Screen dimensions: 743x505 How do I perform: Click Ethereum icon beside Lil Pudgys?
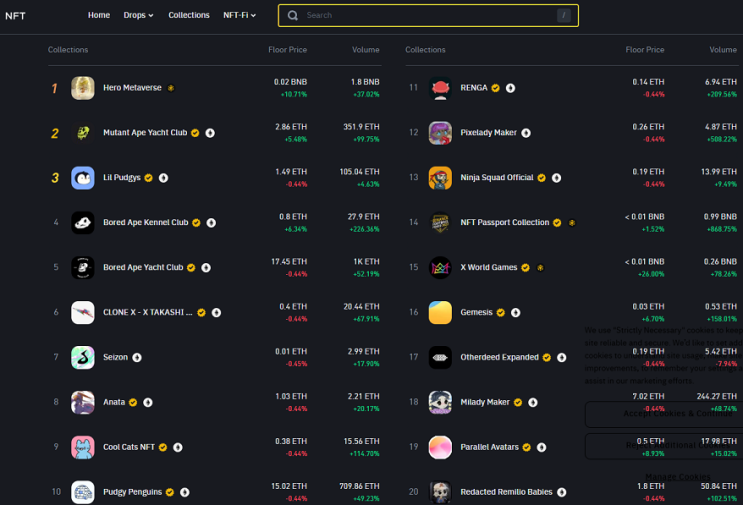point(163,178)
